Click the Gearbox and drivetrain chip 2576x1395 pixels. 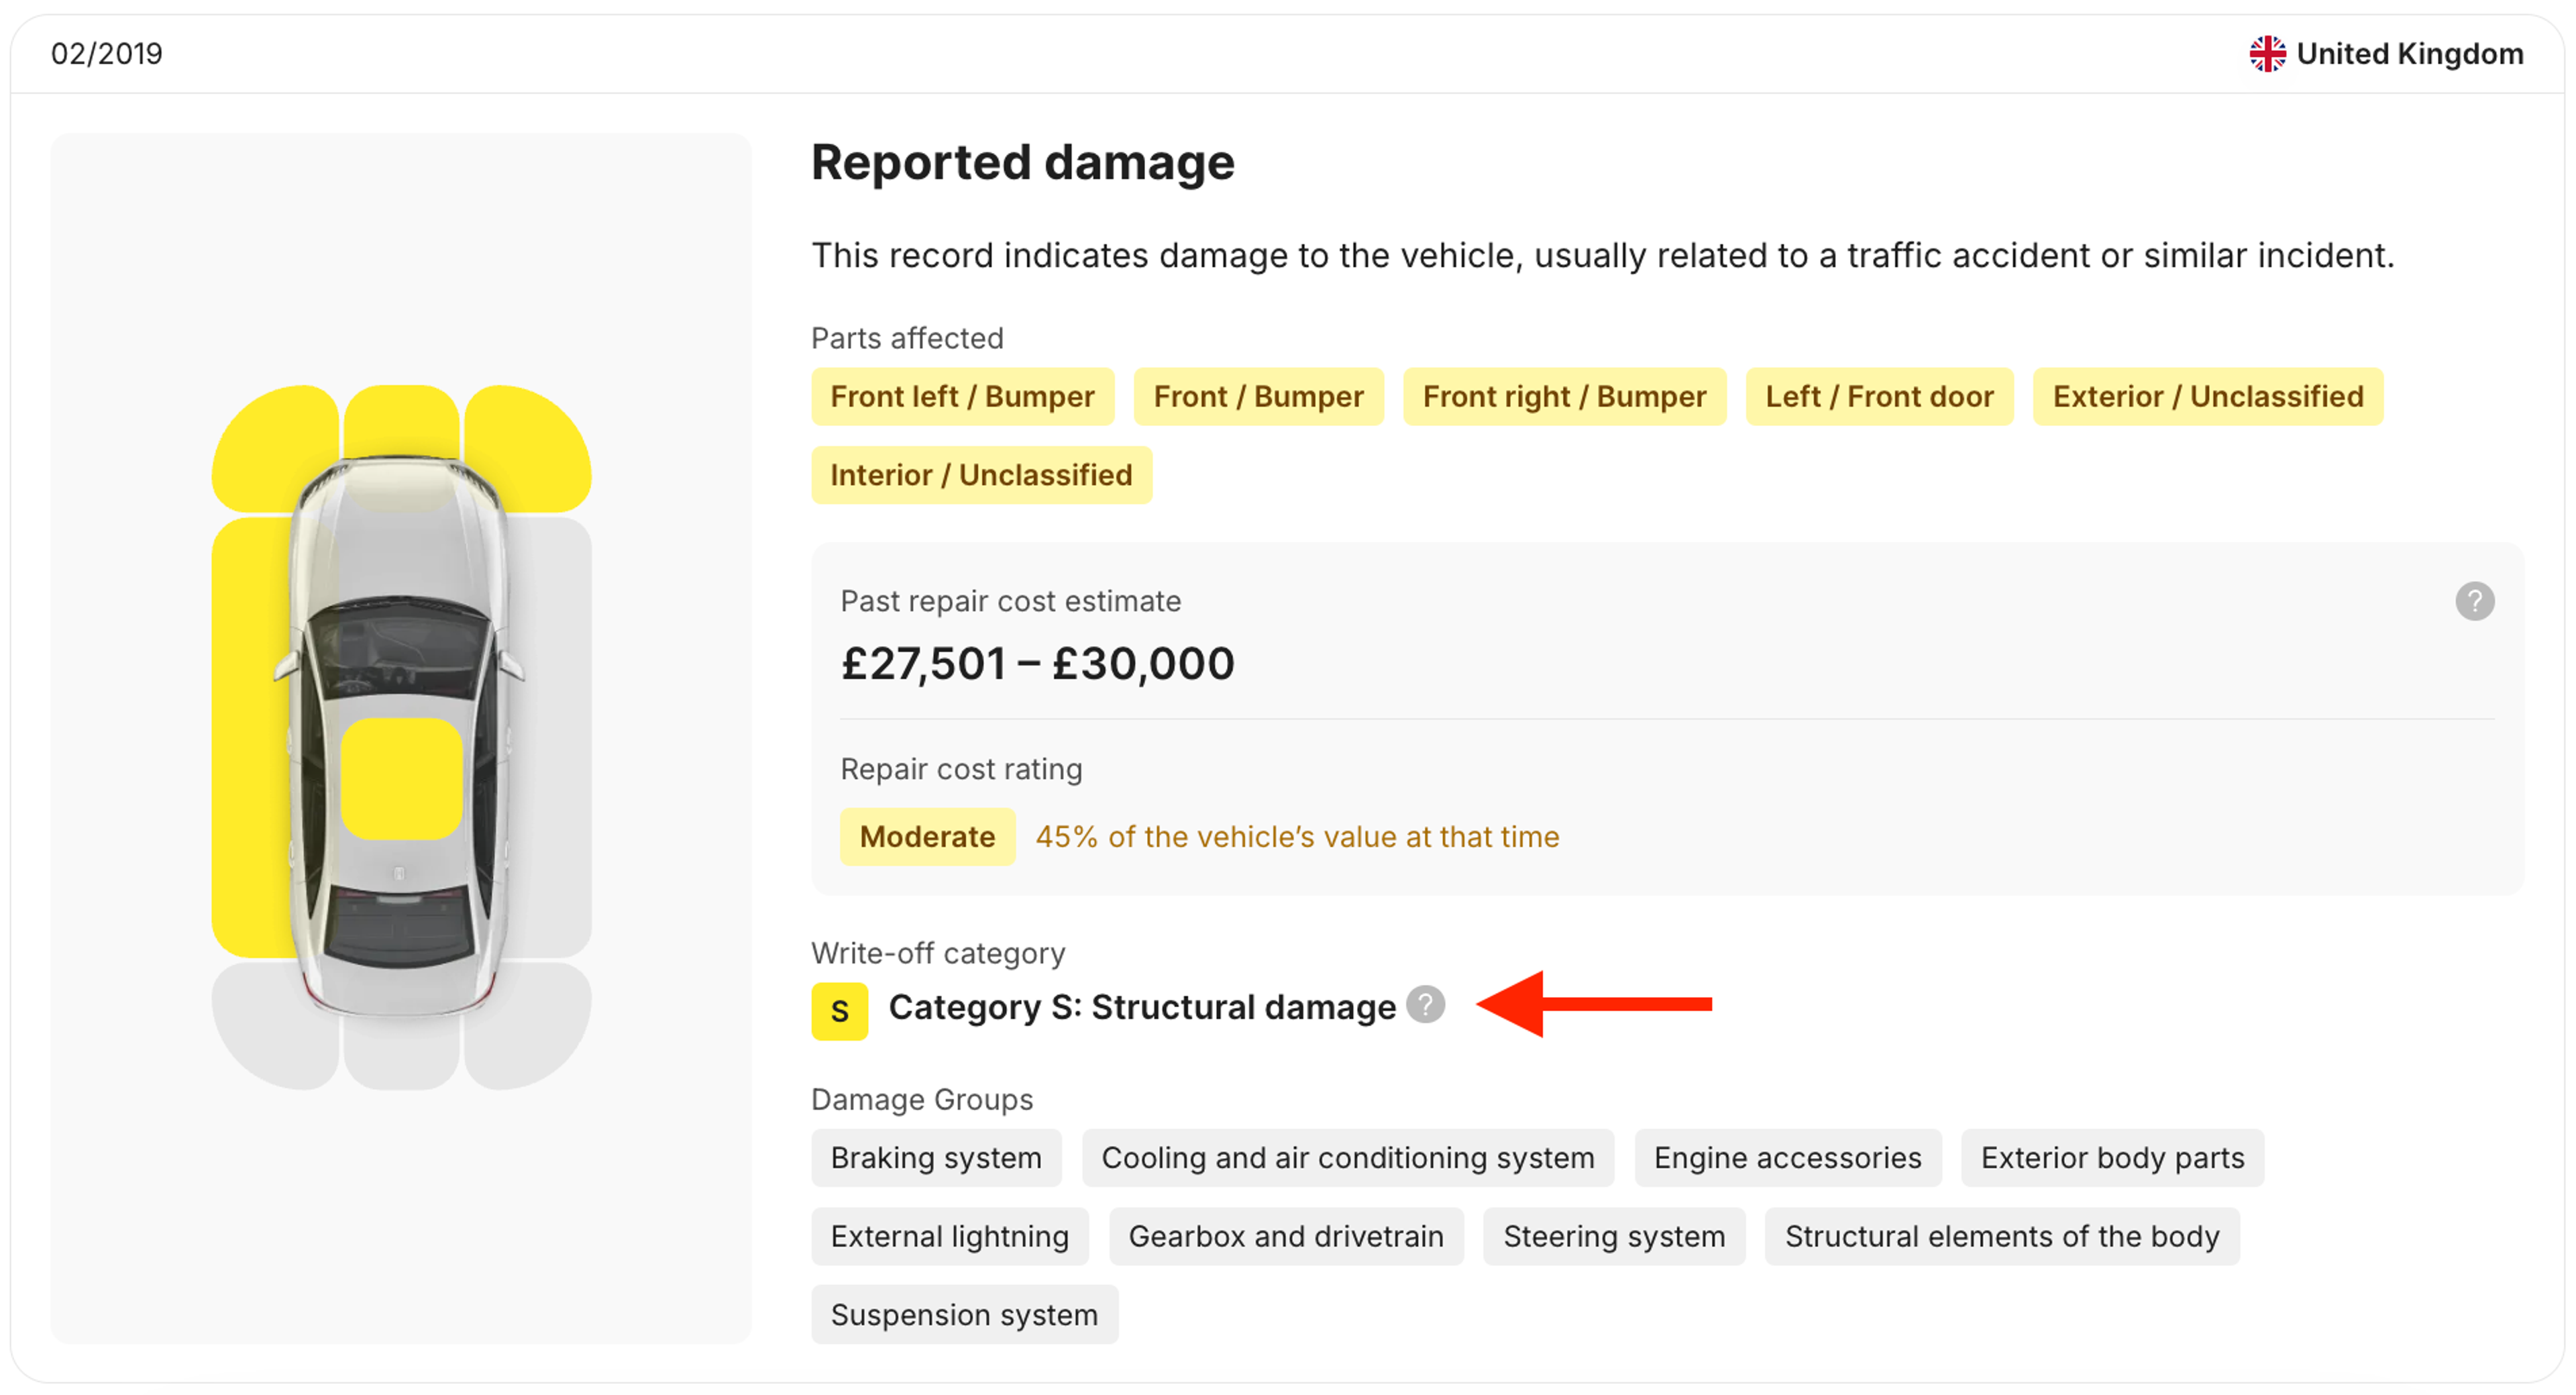(x=1286, y=1236)
